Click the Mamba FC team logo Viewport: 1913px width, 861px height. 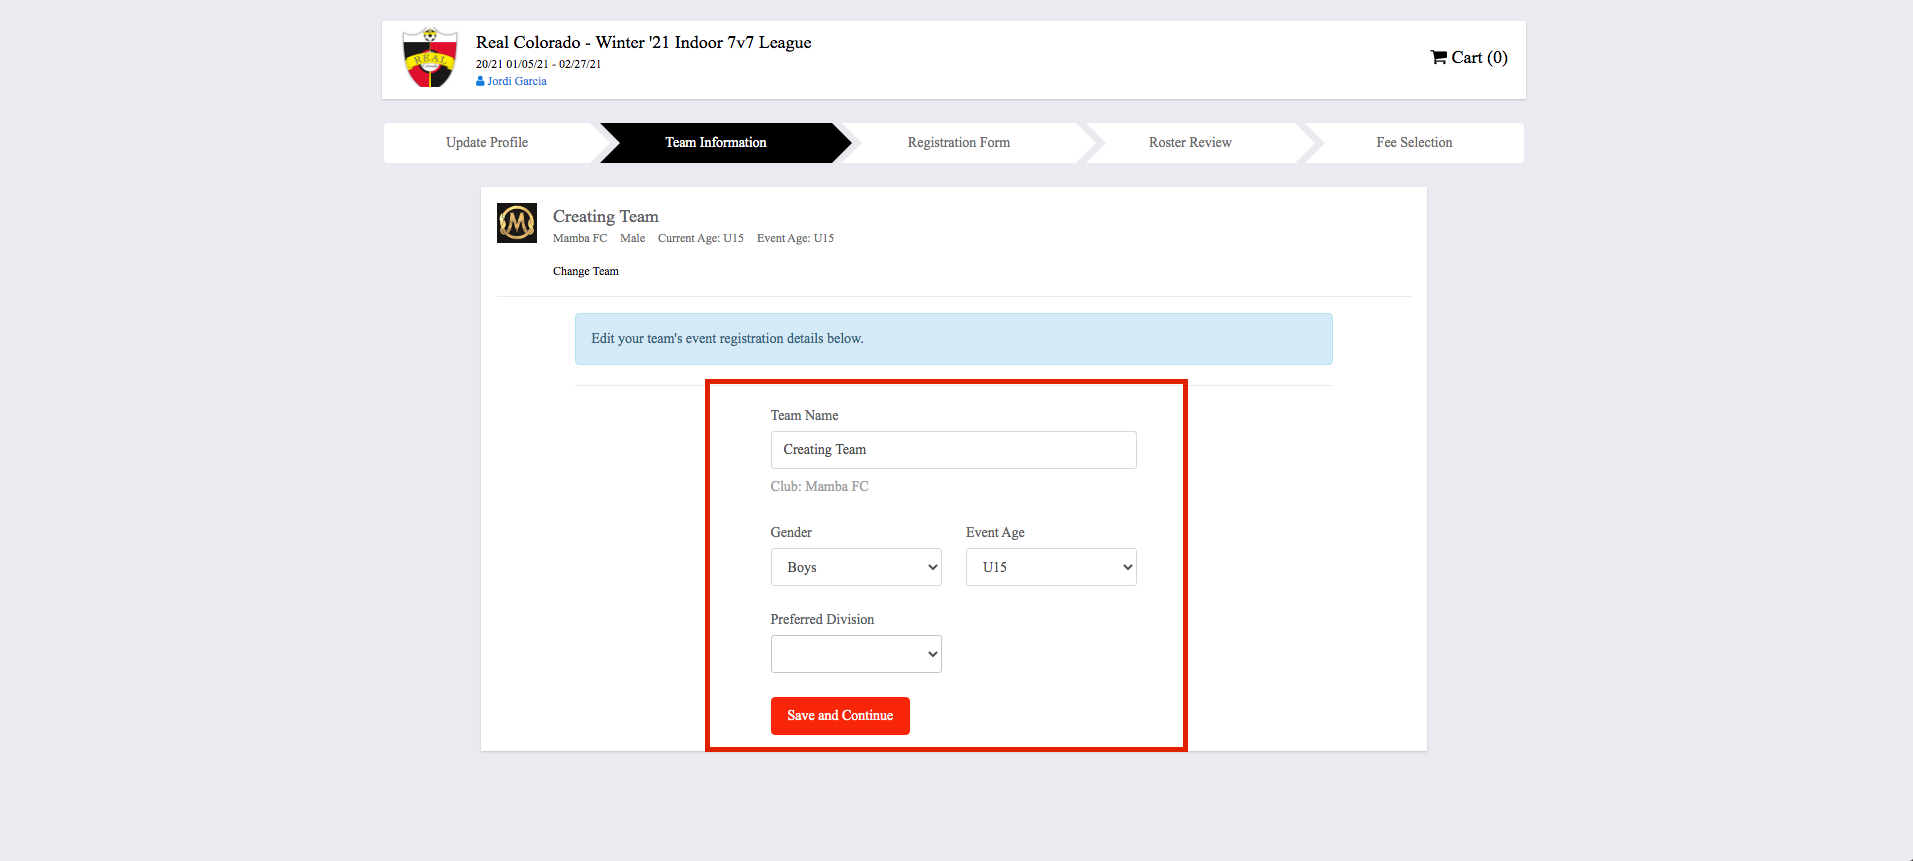pyautogui.click(x=517, y=223)
